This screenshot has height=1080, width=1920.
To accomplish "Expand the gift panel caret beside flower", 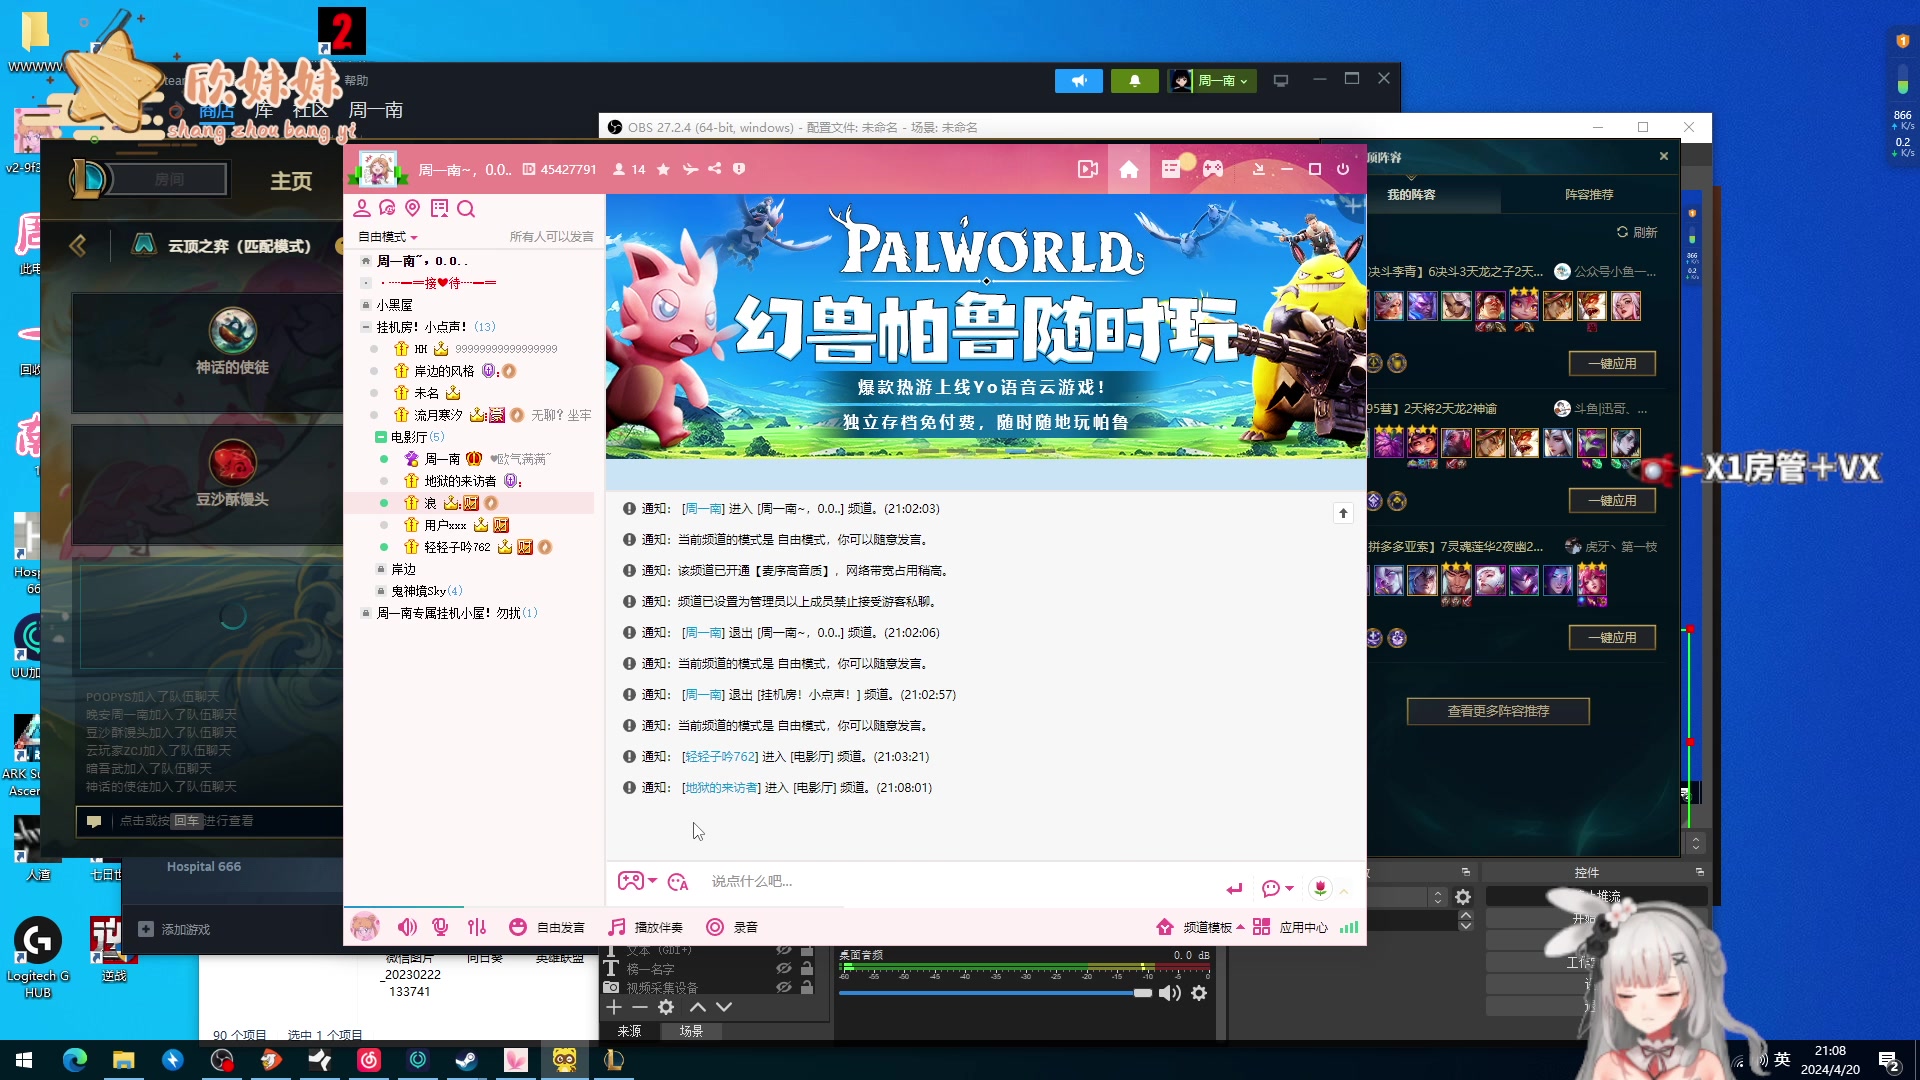I will click(x=1344, y=890).
